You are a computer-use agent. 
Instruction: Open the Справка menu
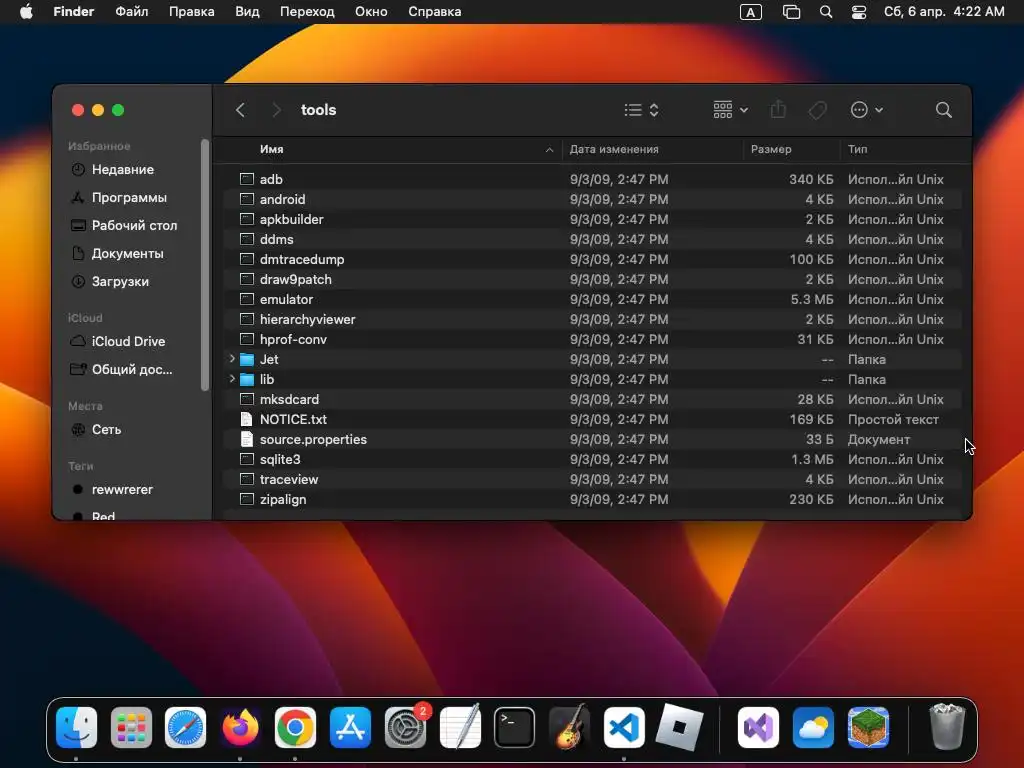pyautogui.click(x=434, y=12)
